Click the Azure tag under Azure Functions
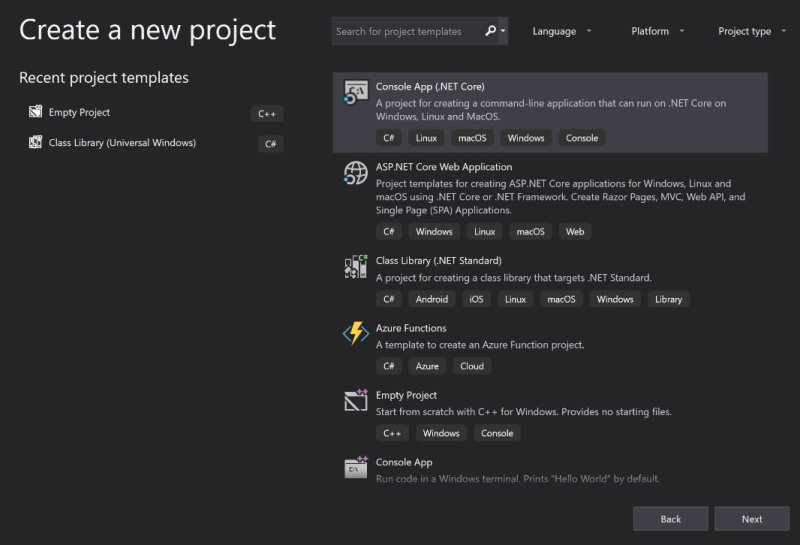The width and height of the screenshot is (800, 545). (427, 366)
